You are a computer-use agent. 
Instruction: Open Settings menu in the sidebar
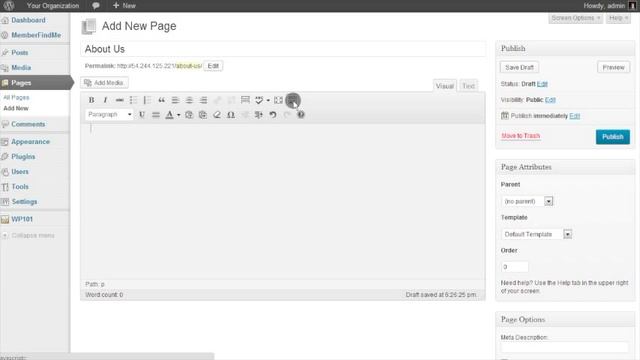pyautogui.click(x=24, y=202)
